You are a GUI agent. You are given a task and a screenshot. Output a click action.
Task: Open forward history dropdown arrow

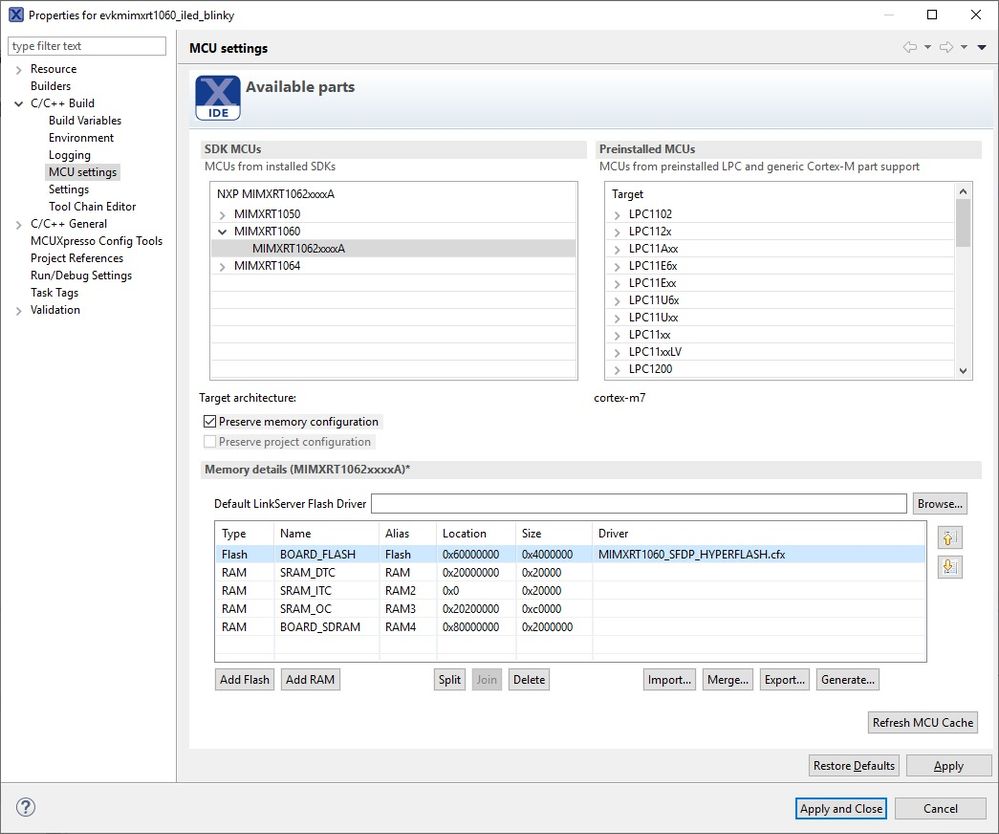964,47
